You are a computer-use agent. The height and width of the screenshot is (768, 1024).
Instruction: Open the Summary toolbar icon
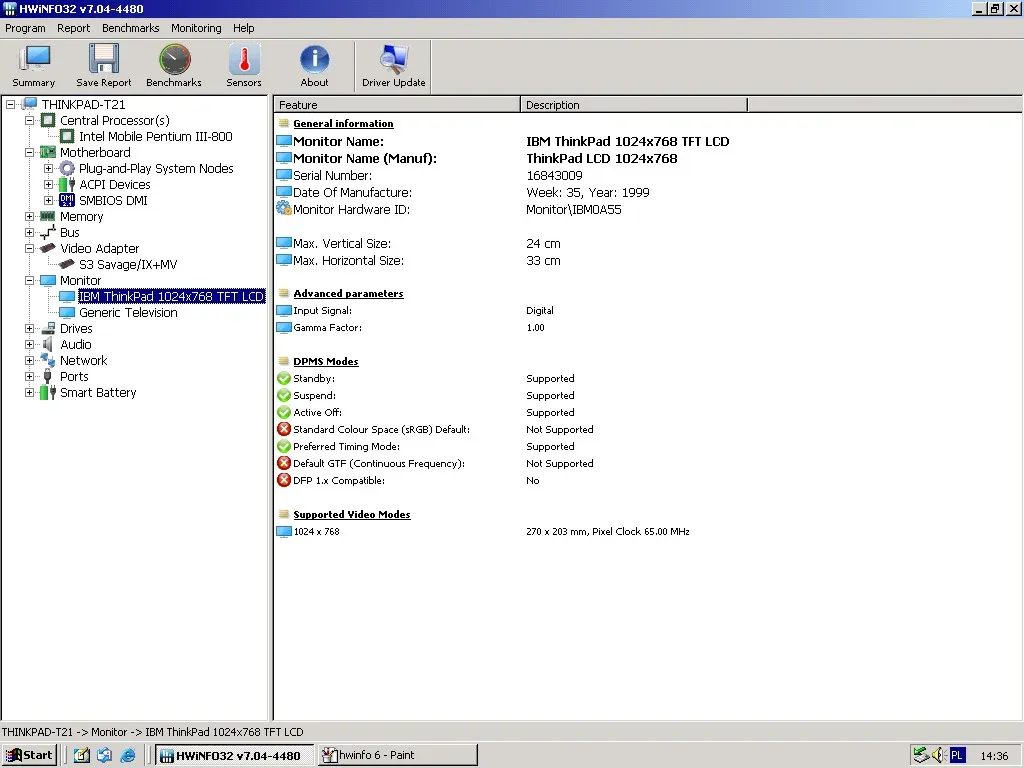coord(34,60)
